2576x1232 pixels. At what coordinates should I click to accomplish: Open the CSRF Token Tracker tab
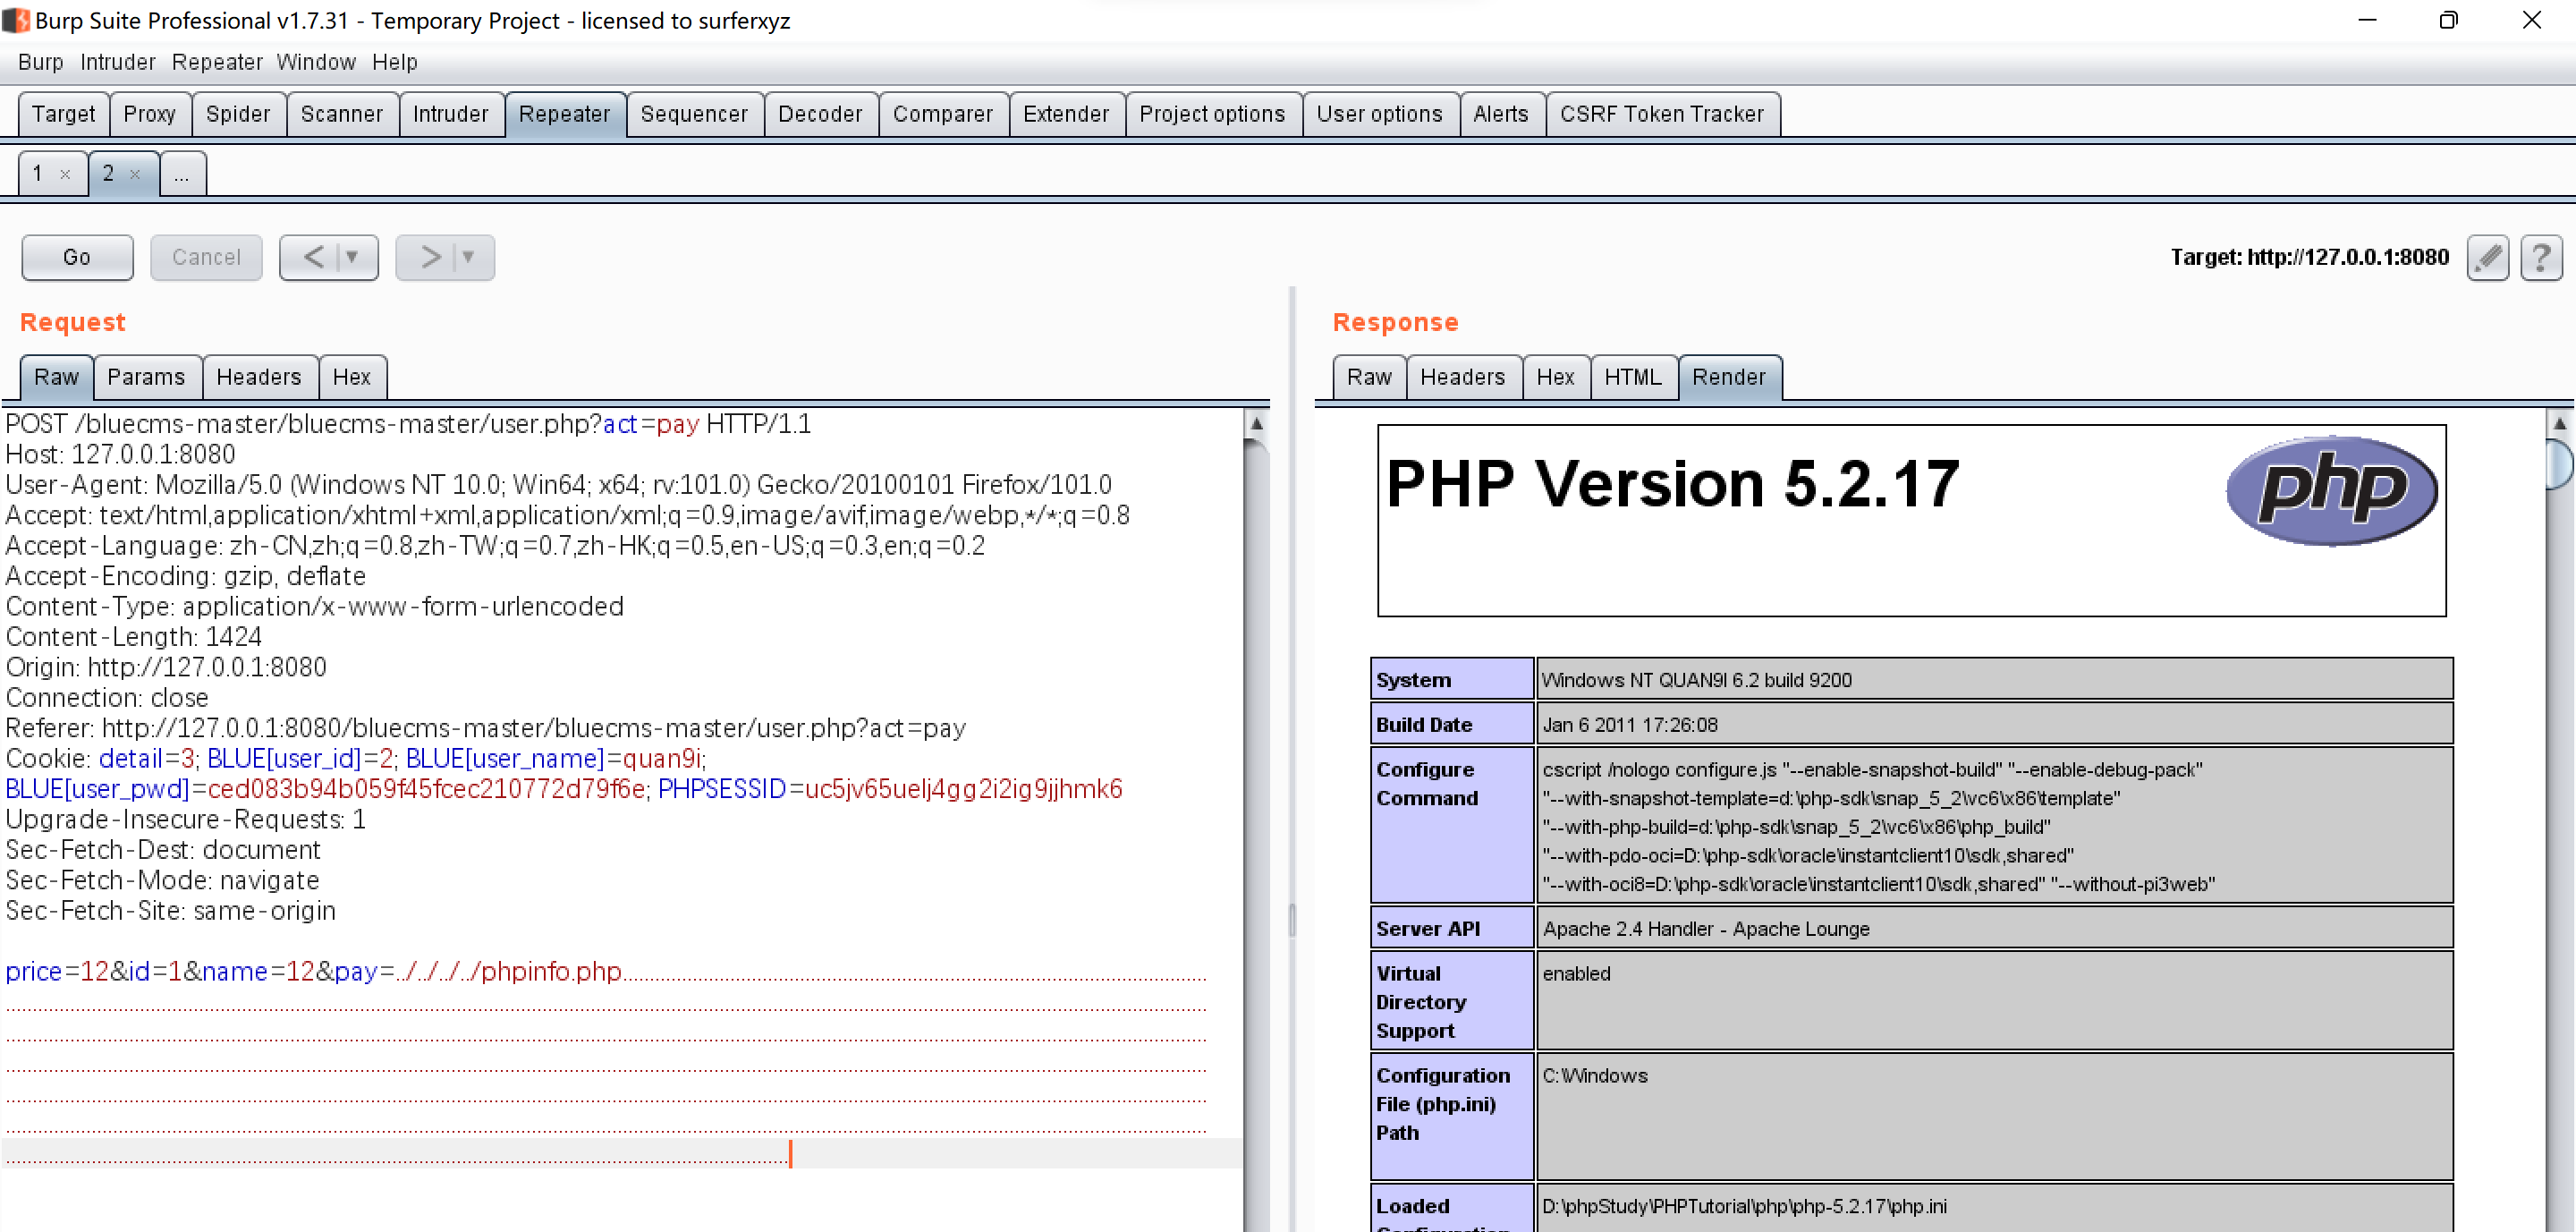1663,114
